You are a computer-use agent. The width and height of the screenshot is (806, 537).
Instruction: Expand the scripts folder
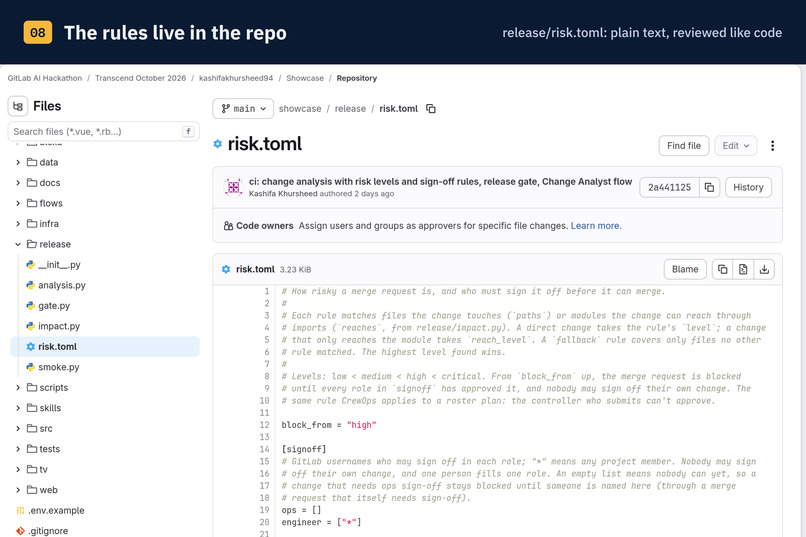point(18,387)
